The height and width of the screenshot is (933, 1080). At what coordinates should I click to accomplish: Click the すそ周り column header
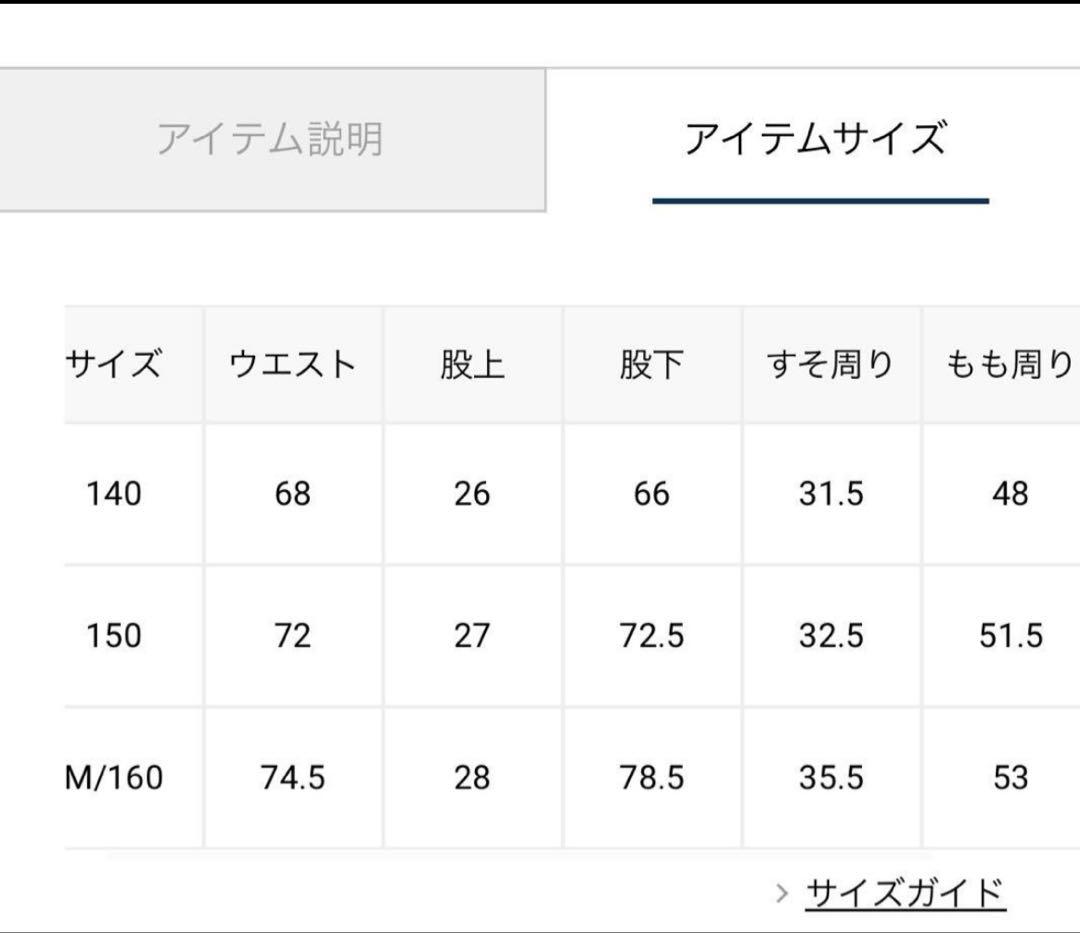pos(830,365)
